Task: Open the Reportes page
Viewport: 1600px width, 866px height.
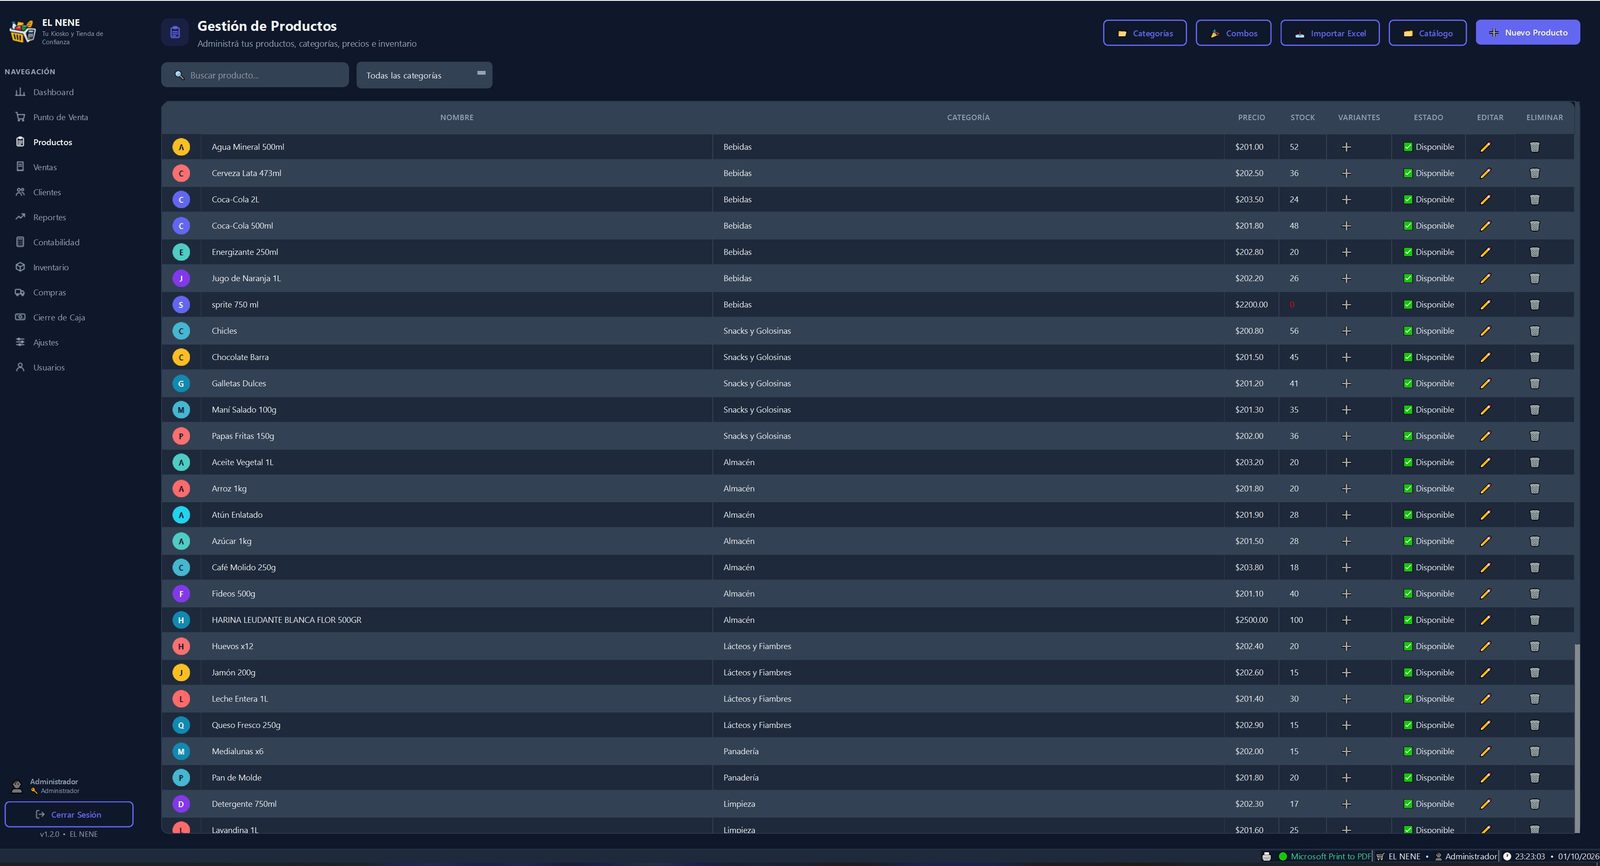Action: tap(49, 217)
